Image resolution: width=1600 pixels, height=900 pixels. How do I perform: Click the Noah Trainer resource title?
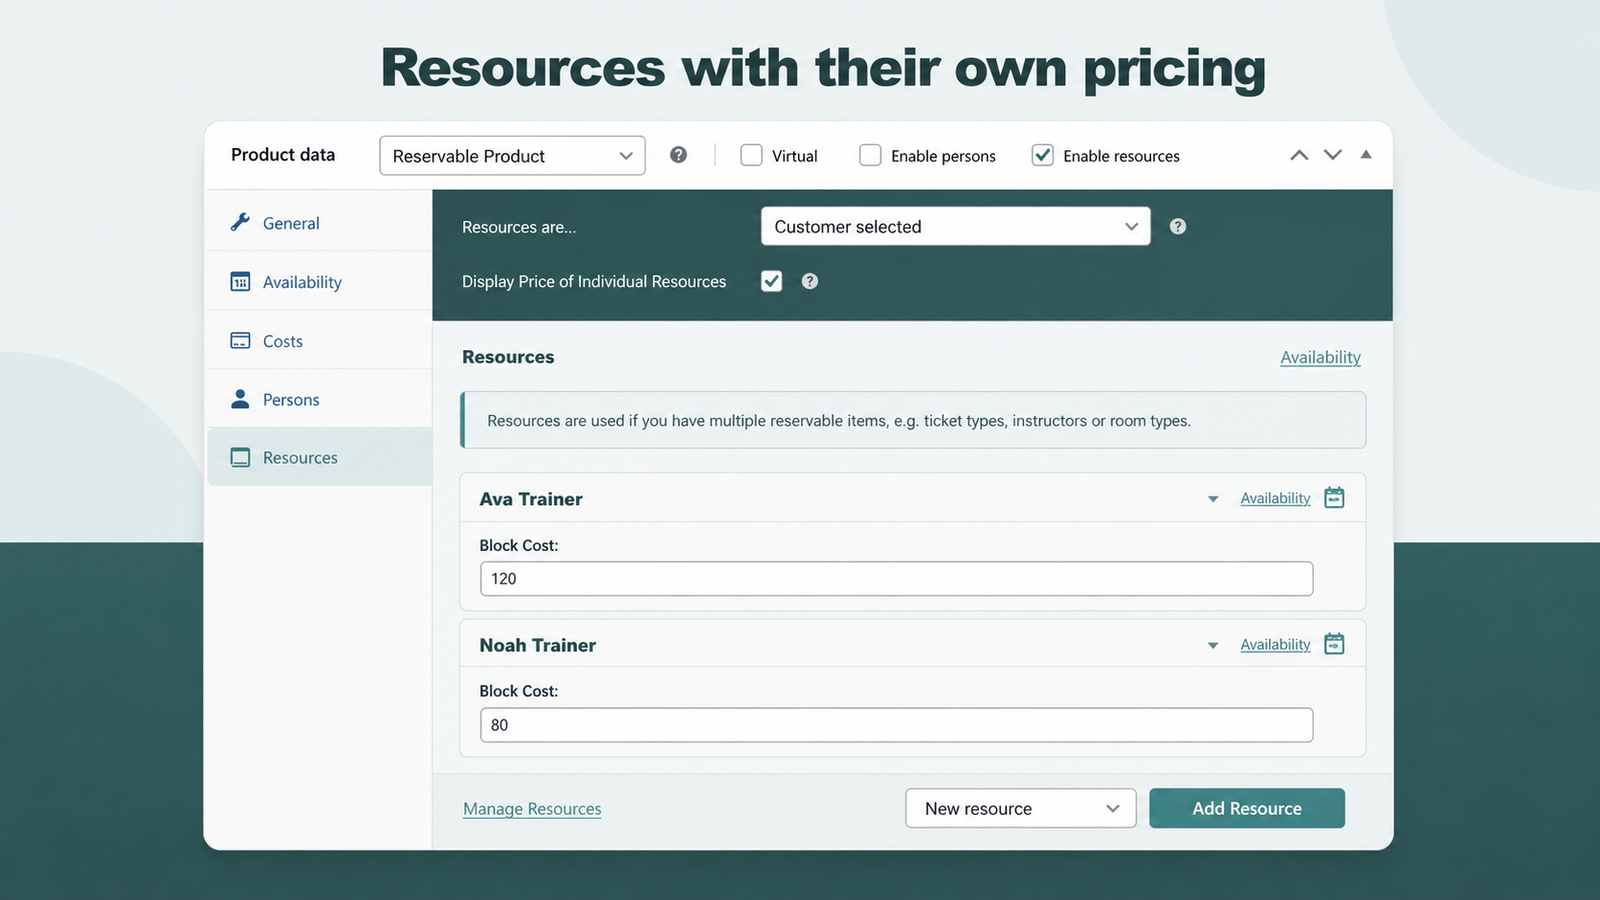click(538, 645)
